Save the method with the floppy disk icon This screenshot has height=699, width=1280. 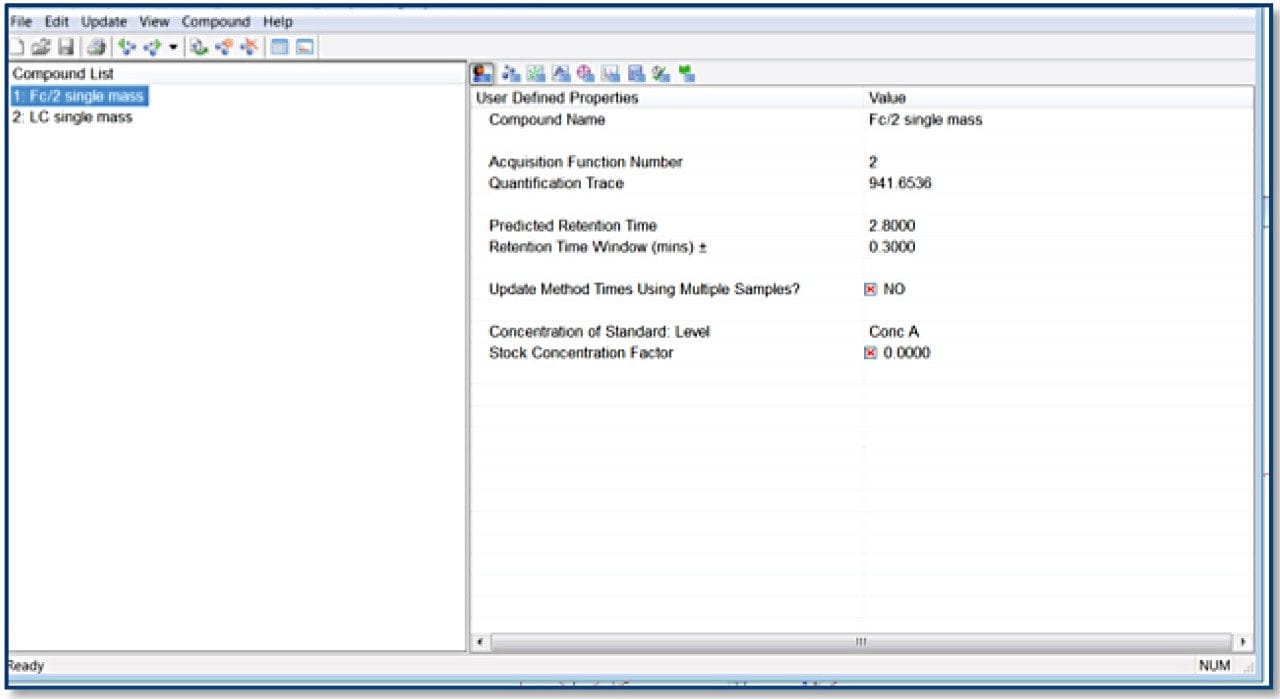(x=65, y=47)
